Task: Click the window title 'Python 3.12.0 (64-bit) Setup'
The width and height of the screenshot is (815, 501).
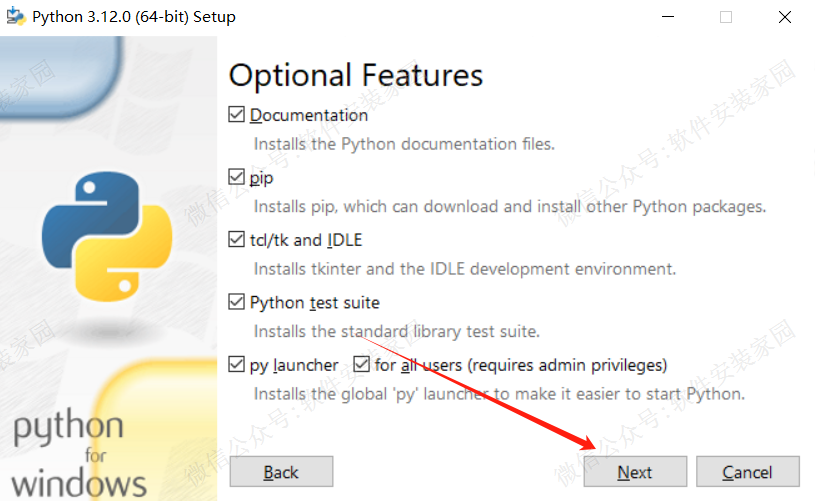Action: point(133,17)
